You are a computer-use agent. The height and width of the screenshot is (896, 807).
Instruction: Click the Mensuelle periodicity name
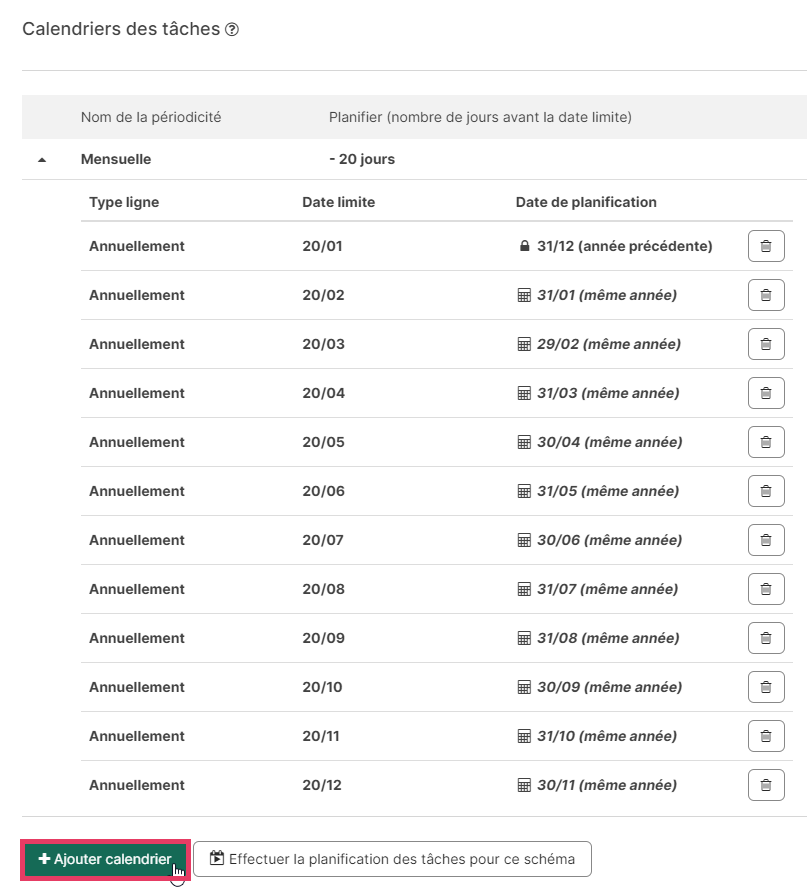click(x=116, y=159)
